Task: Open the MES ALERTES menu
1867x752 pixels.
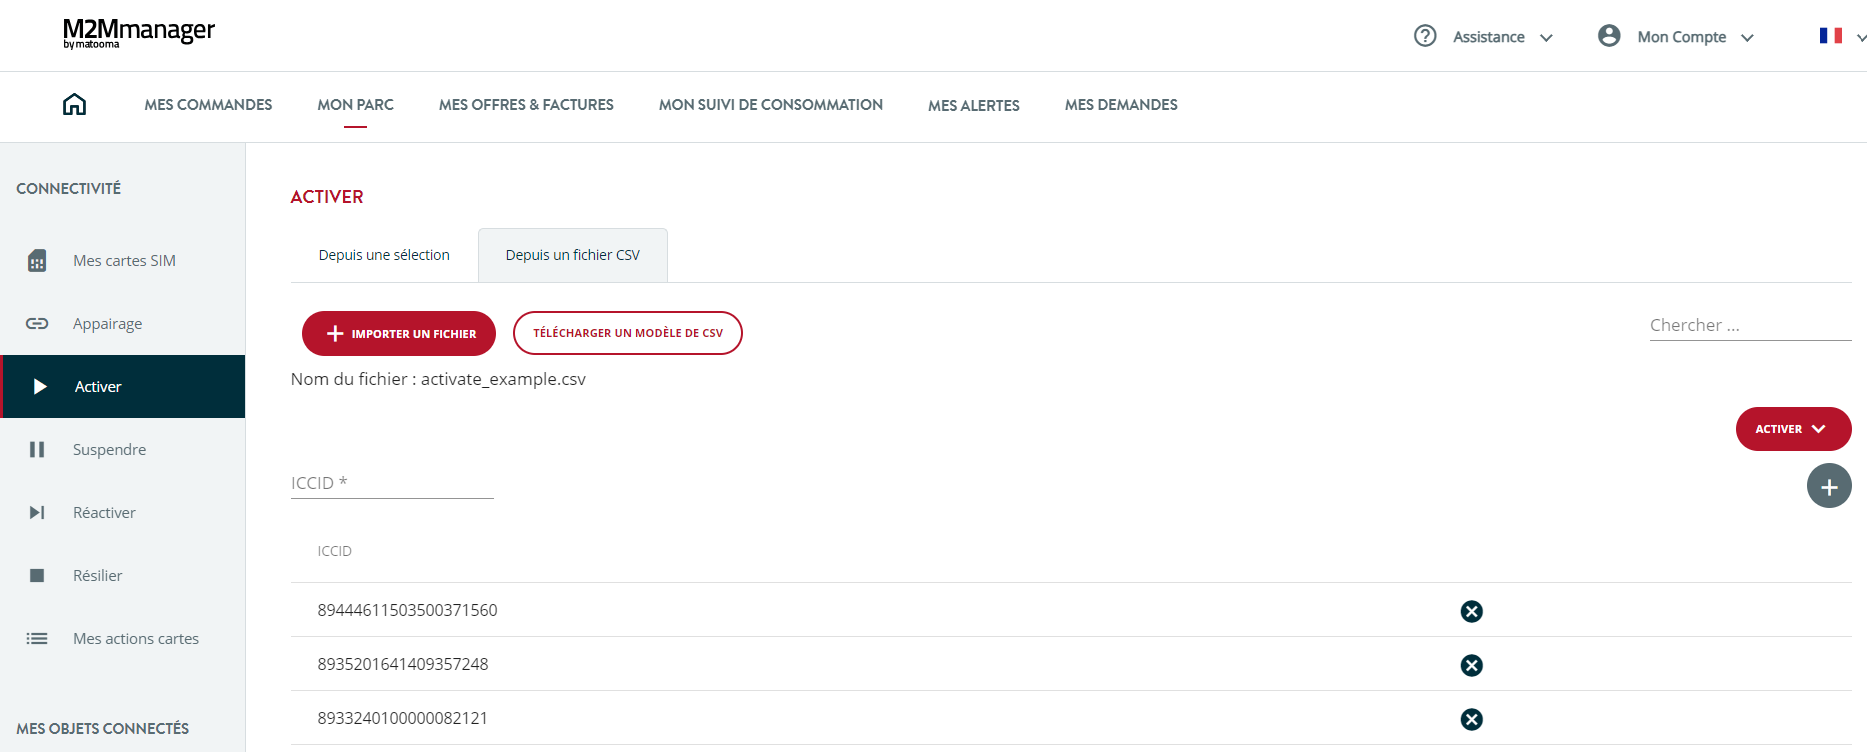Action: 973,105
